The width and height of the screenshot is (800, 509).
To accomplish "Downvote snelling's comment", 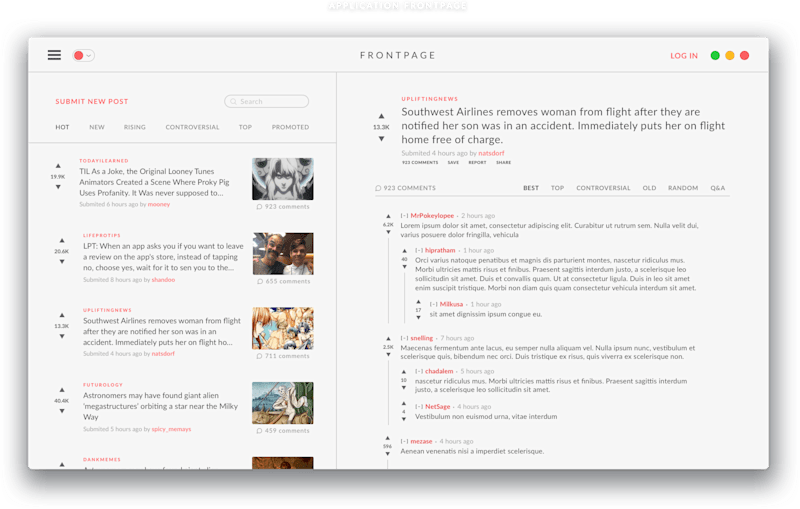I will click(388, 355).
